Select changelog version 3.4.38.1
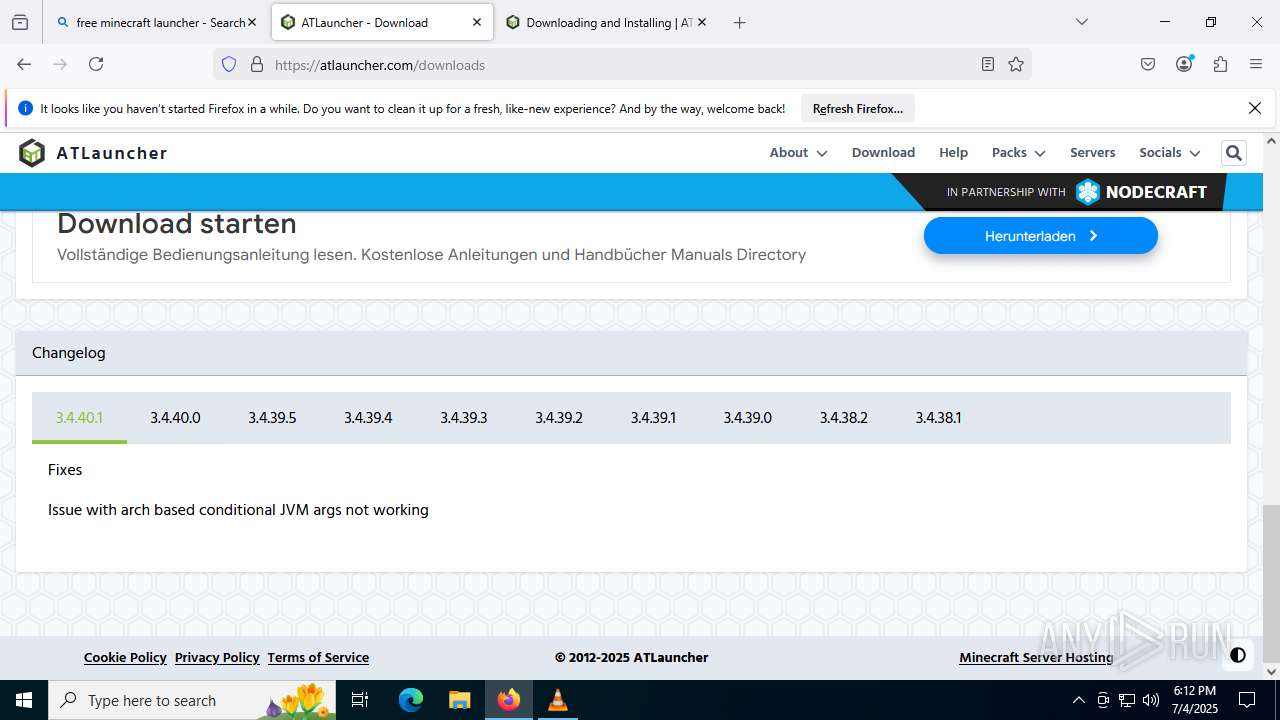The height and width of the screenshot is (720, 1280). (938, 417)
